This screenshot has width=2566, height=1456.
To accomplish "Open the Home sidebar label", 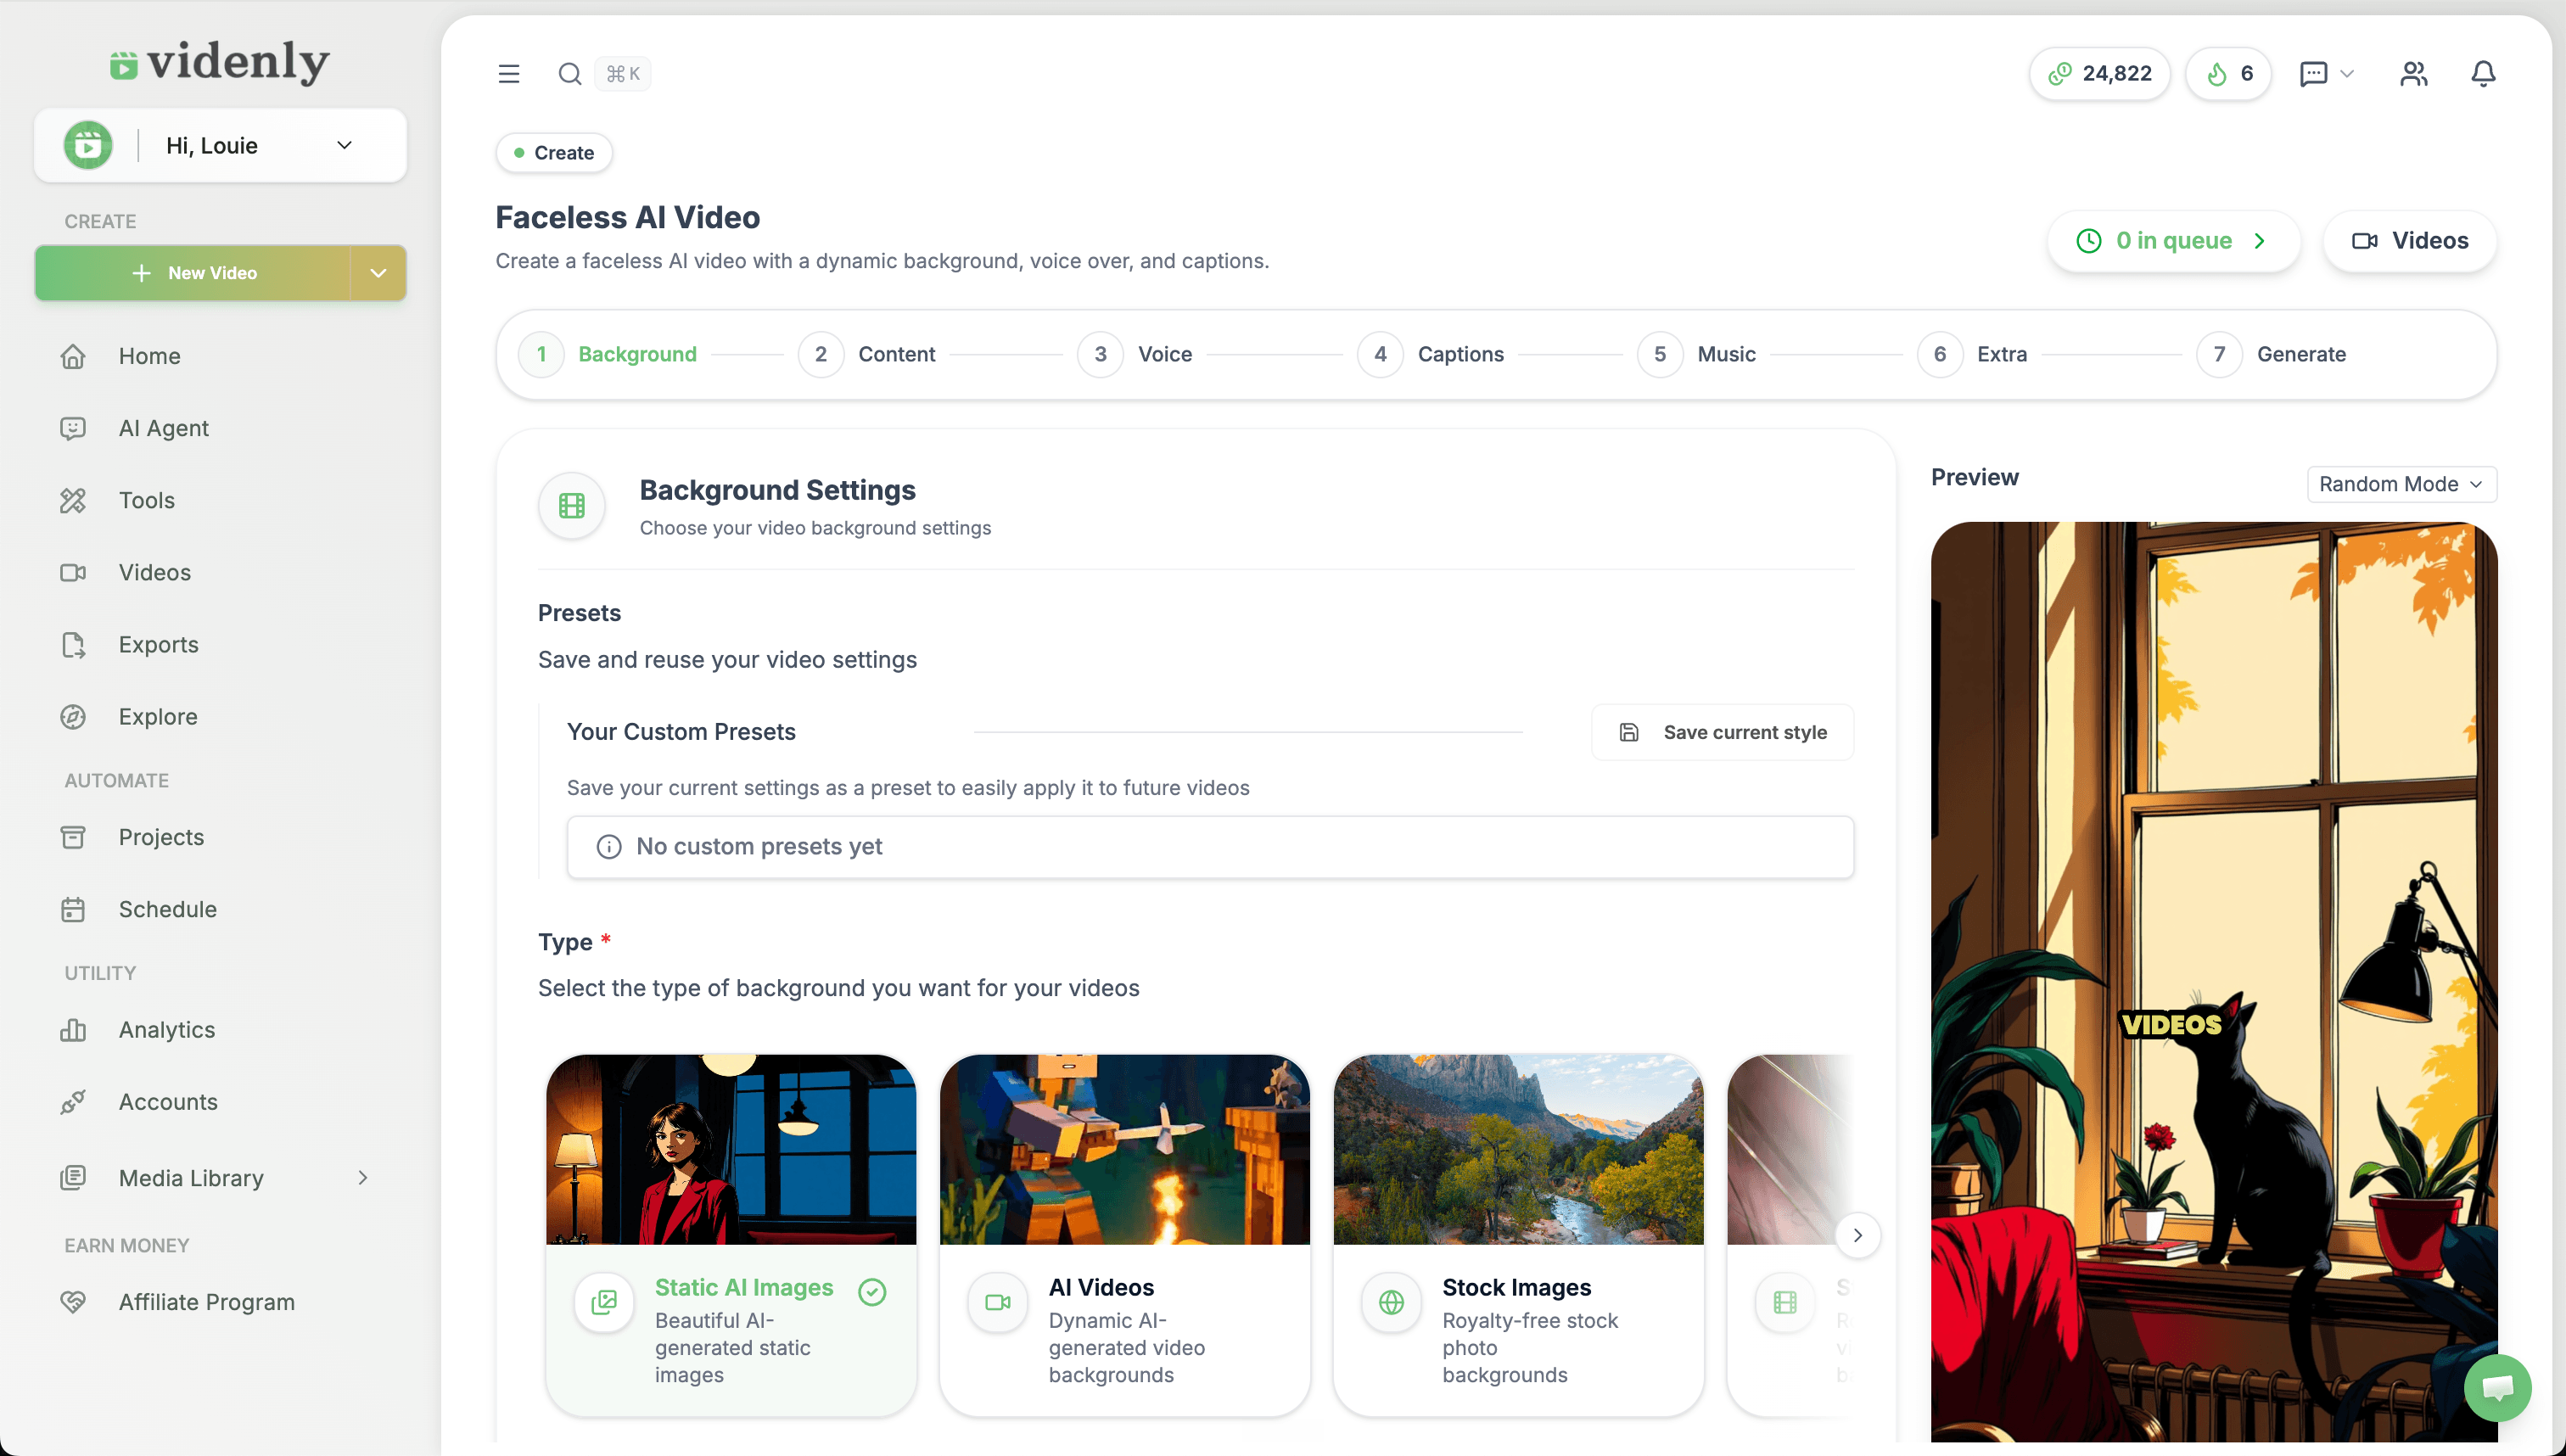I will click(x=150, y=356).
